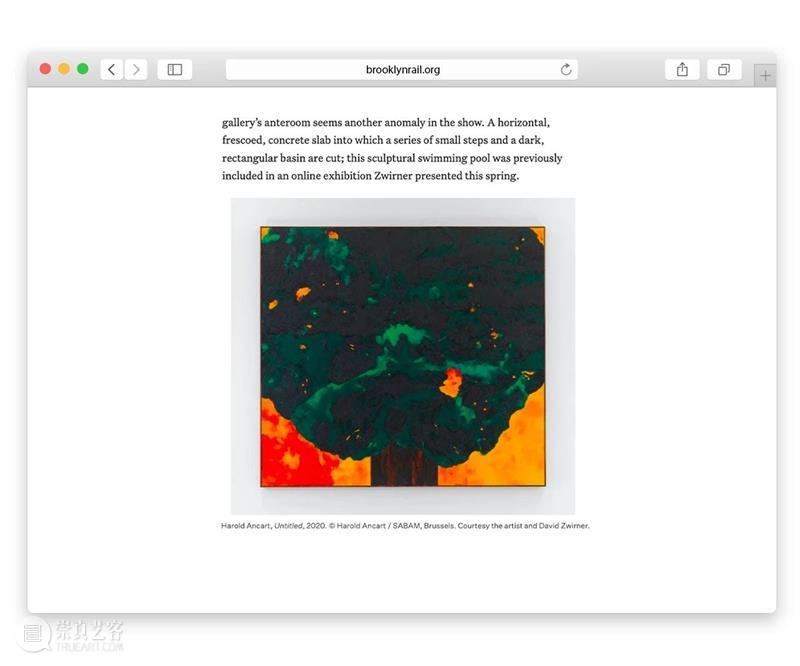Viewport: 800px width, 666px height.
Task: Enter full screen with green button
Action: tap(83, 69)
